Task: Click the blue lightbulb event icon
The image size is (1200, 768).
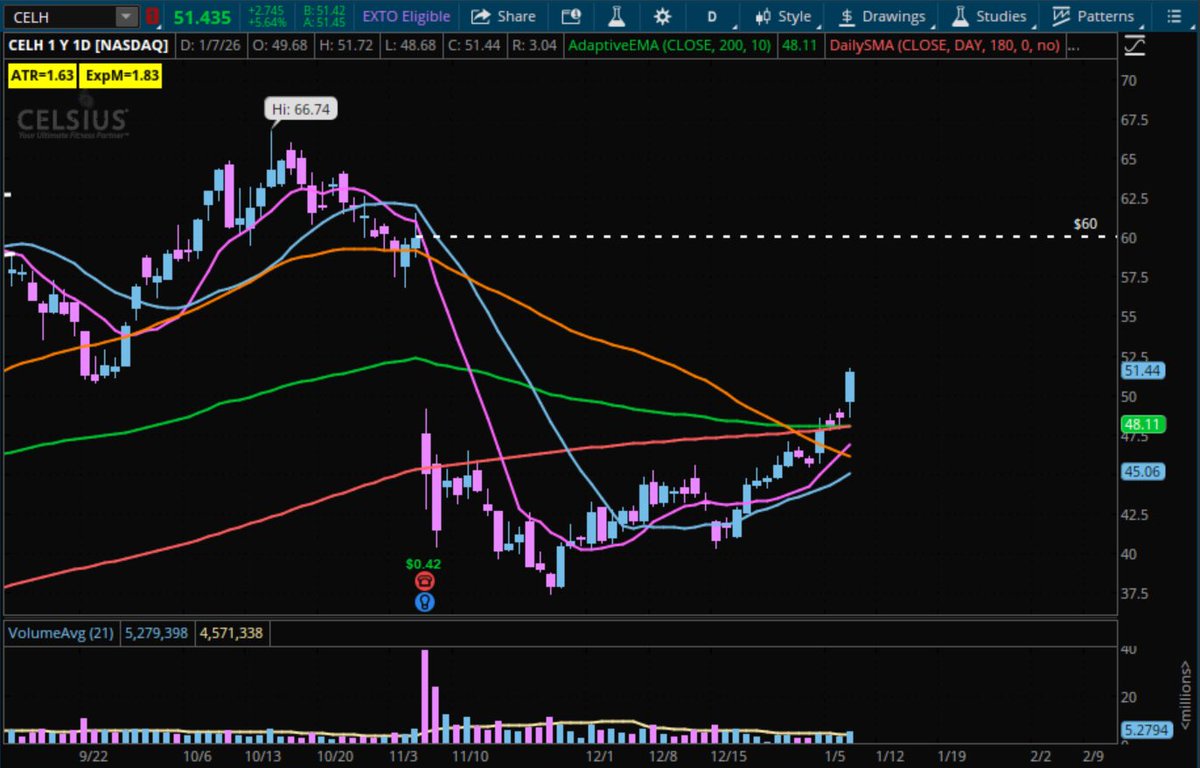Action: point(424,602)
